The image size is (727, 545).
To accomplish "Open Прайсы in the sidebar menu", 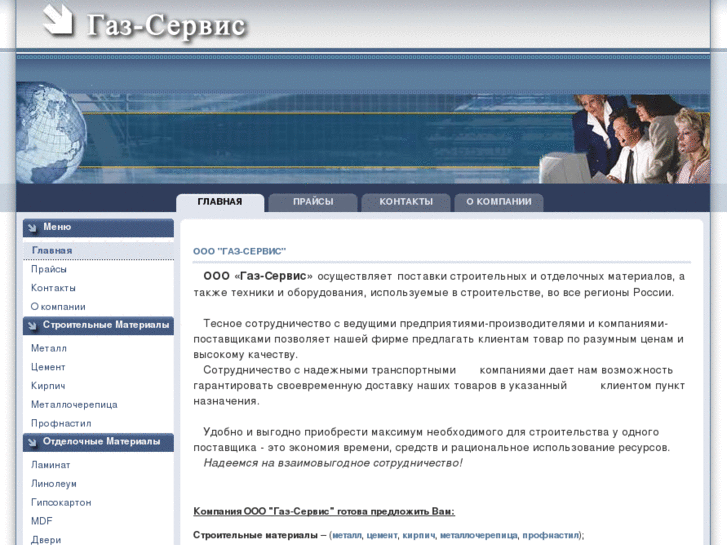I will click(x=49, y=269).
